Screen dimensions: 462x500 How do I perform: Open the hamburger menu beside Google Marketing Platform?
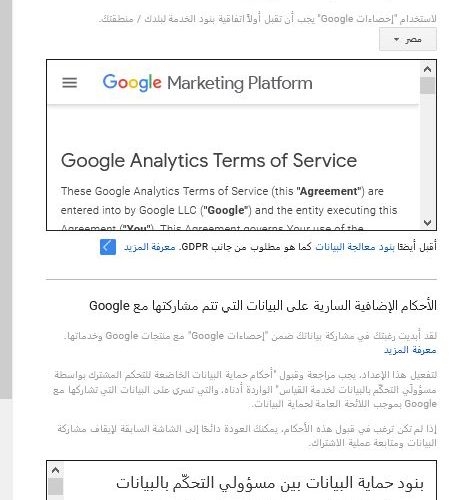pyautogui.click(x=70, y=82)
